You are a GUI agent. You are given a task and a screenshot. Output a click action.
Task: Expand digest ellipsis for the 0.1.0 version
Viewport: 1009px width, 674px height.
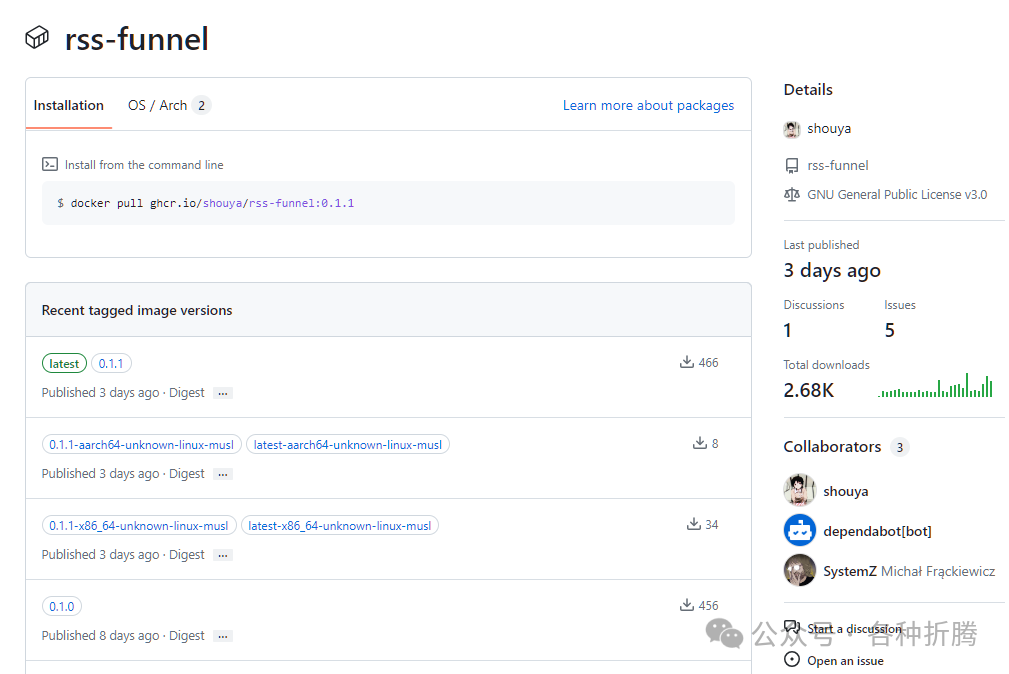(x=223, y=637)
